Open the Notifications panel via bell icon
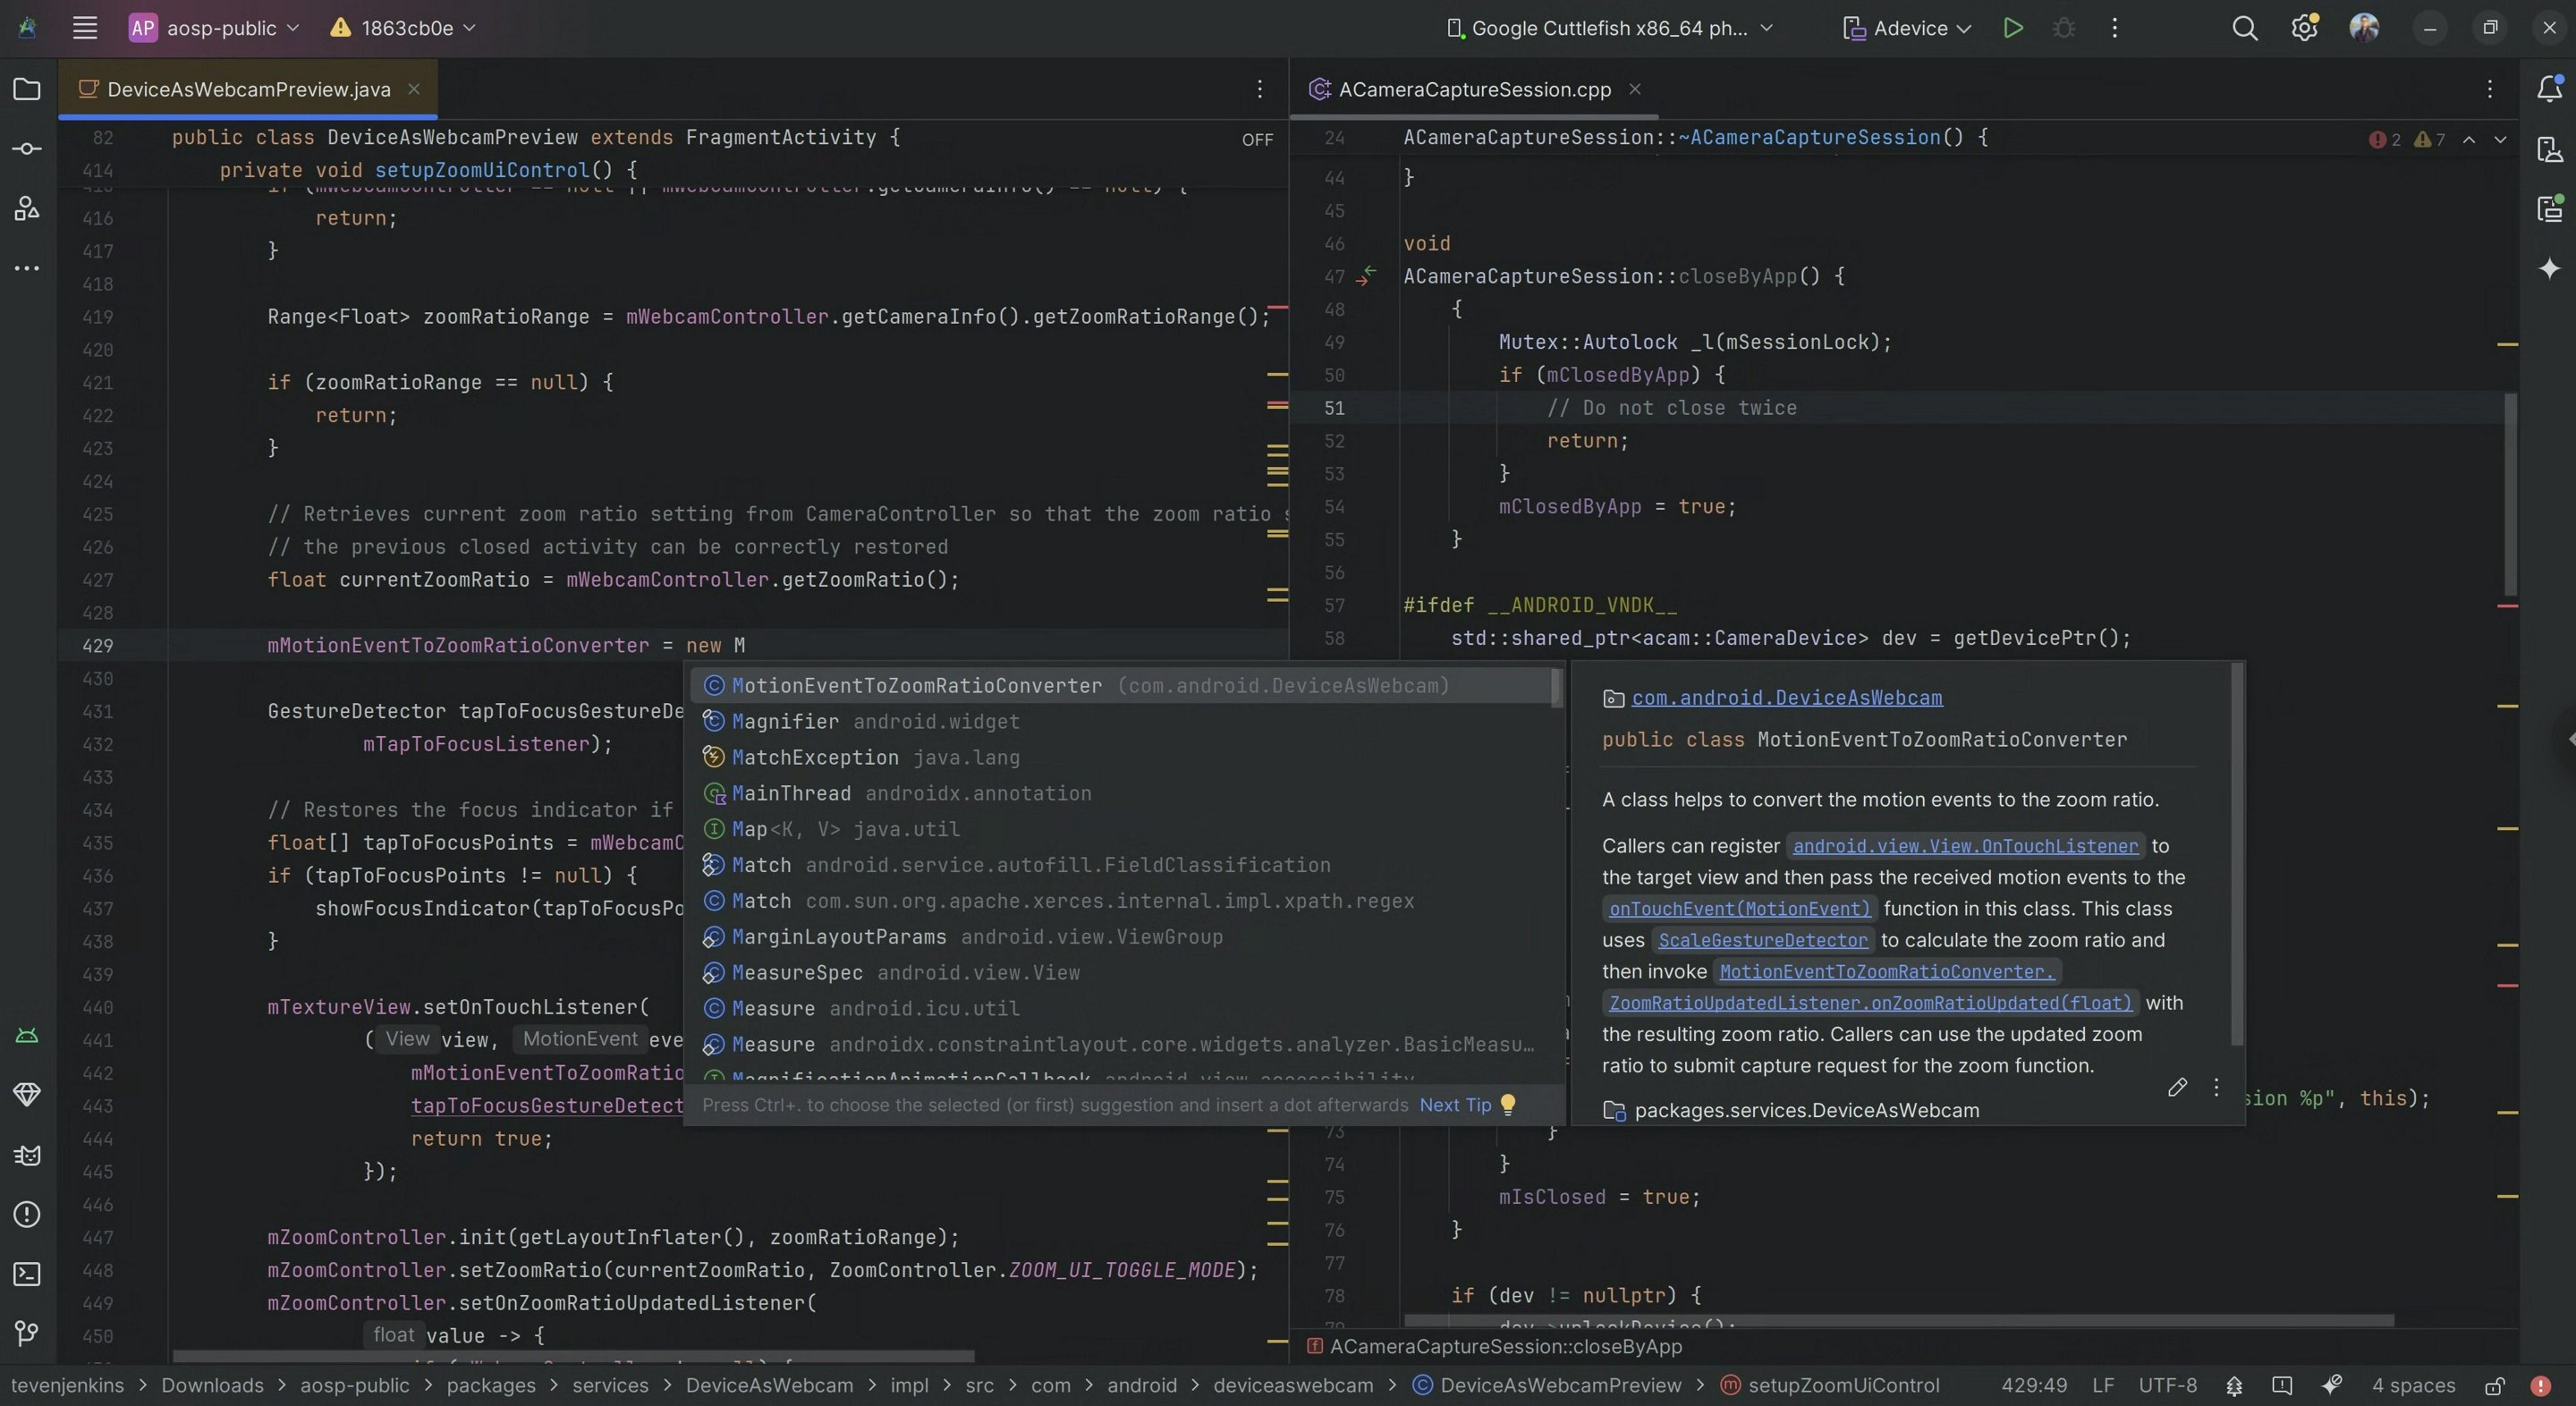This screenshot has width=2576, height=1406. coord(2549,89)
